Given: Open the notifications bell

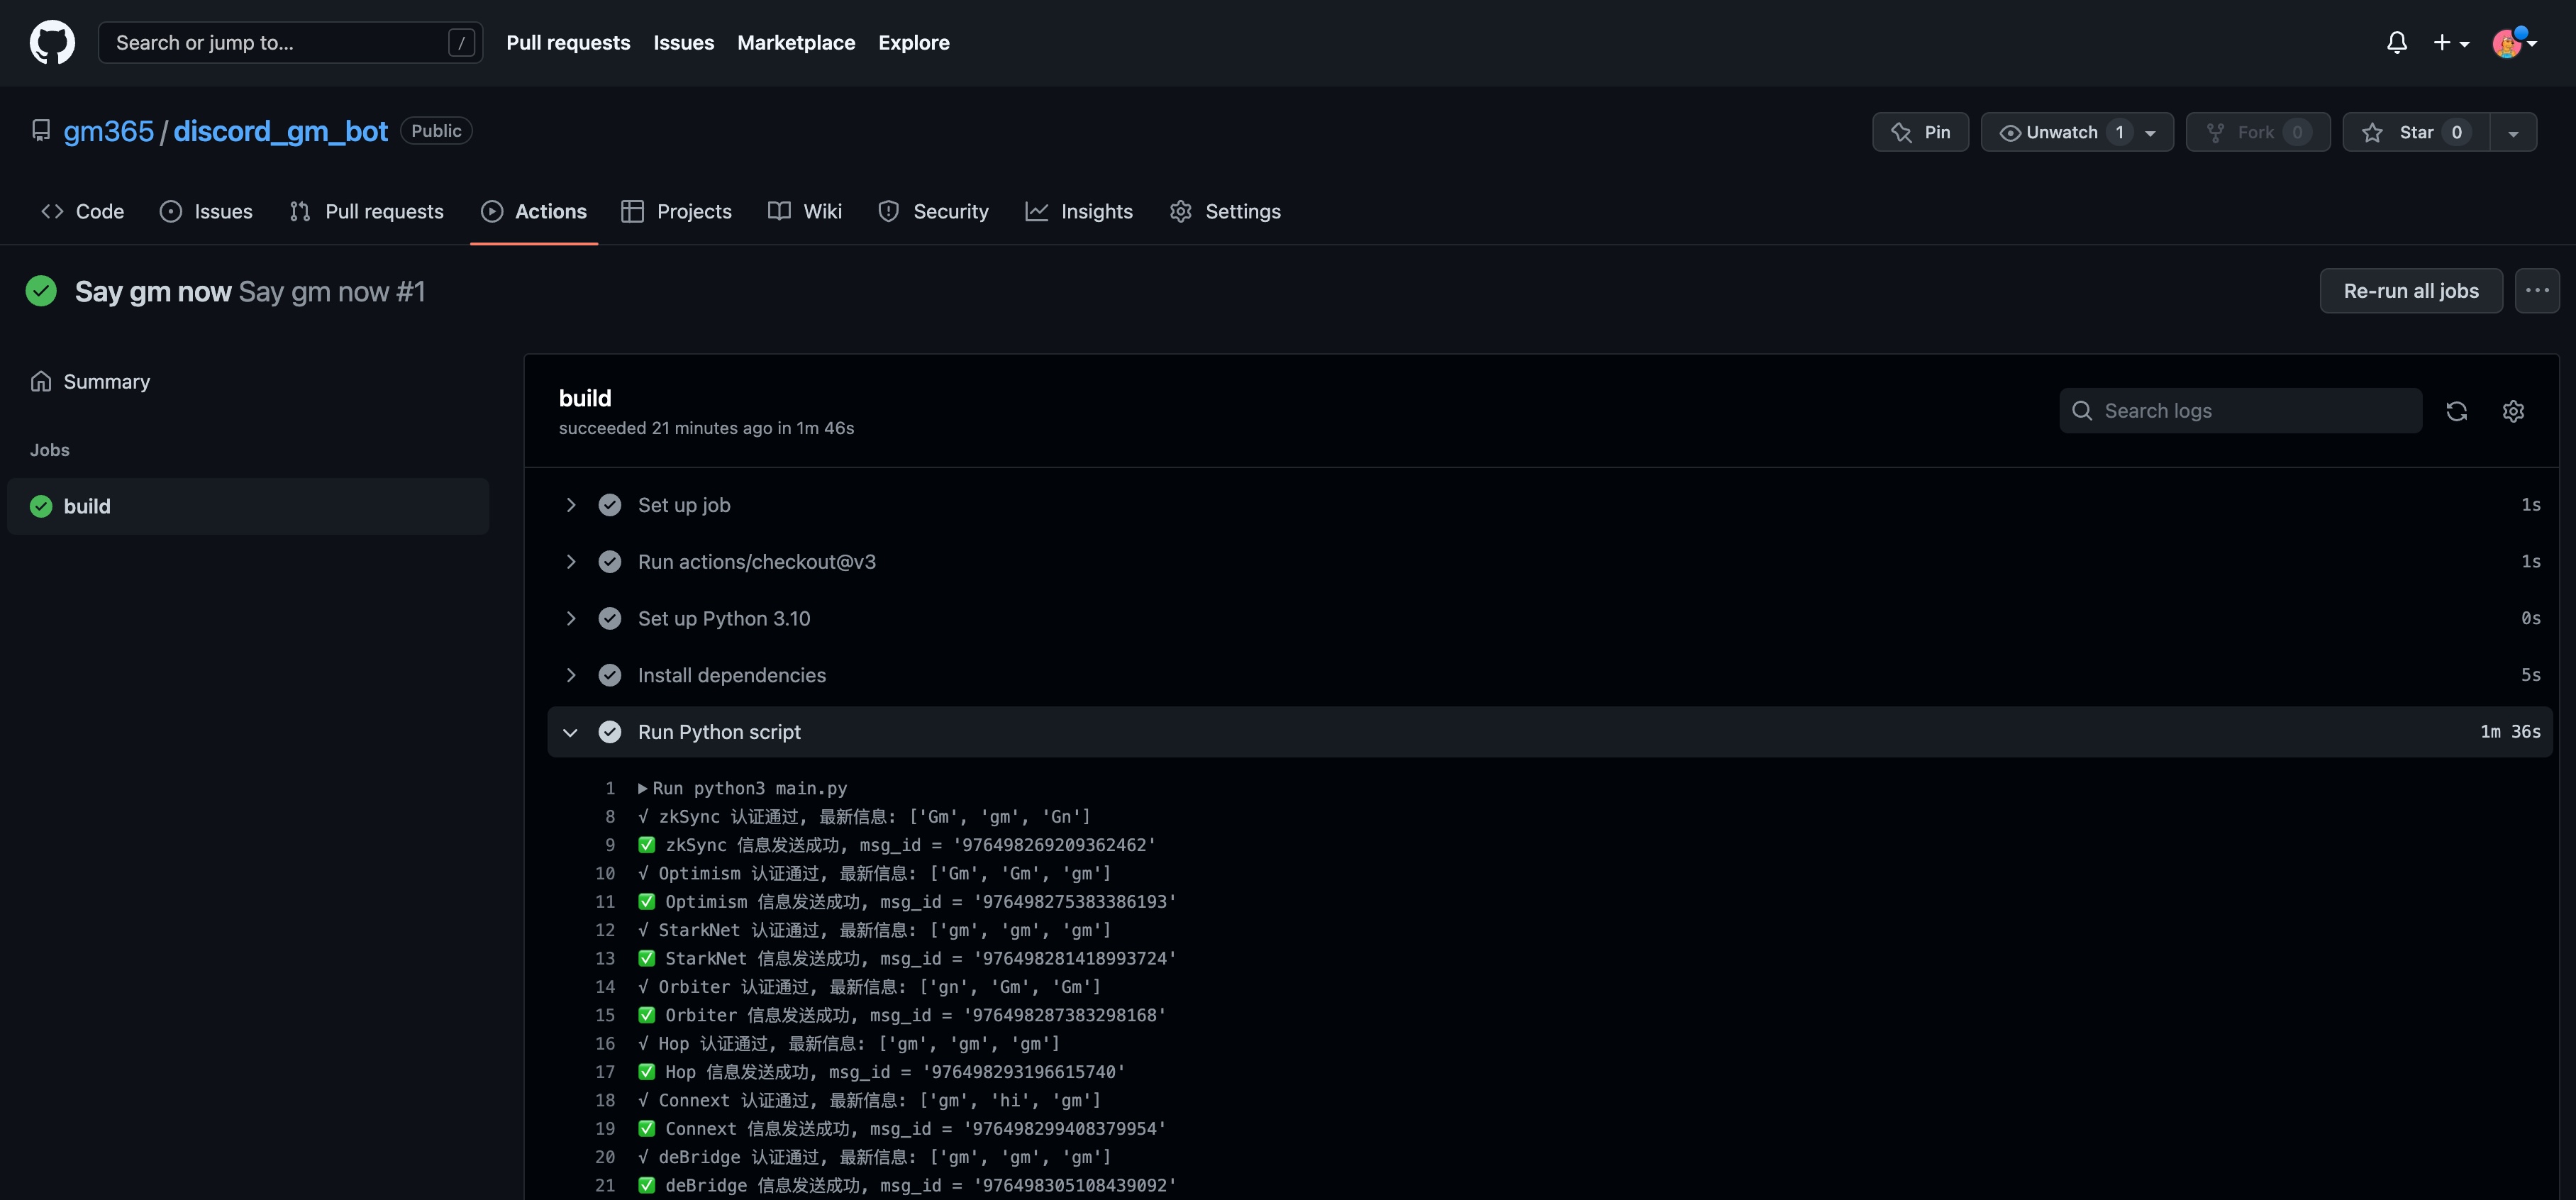Looking at the screenshot, I should pyautogui.click(x=2396, y=42).
